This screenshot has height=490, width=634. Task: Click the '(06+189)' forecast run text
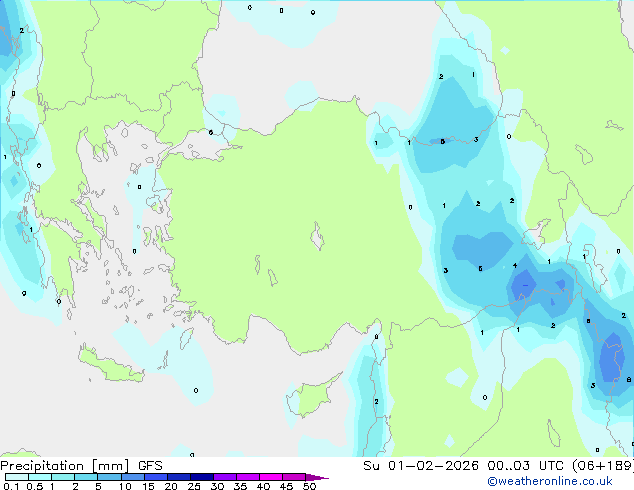(x=603, y=465)
